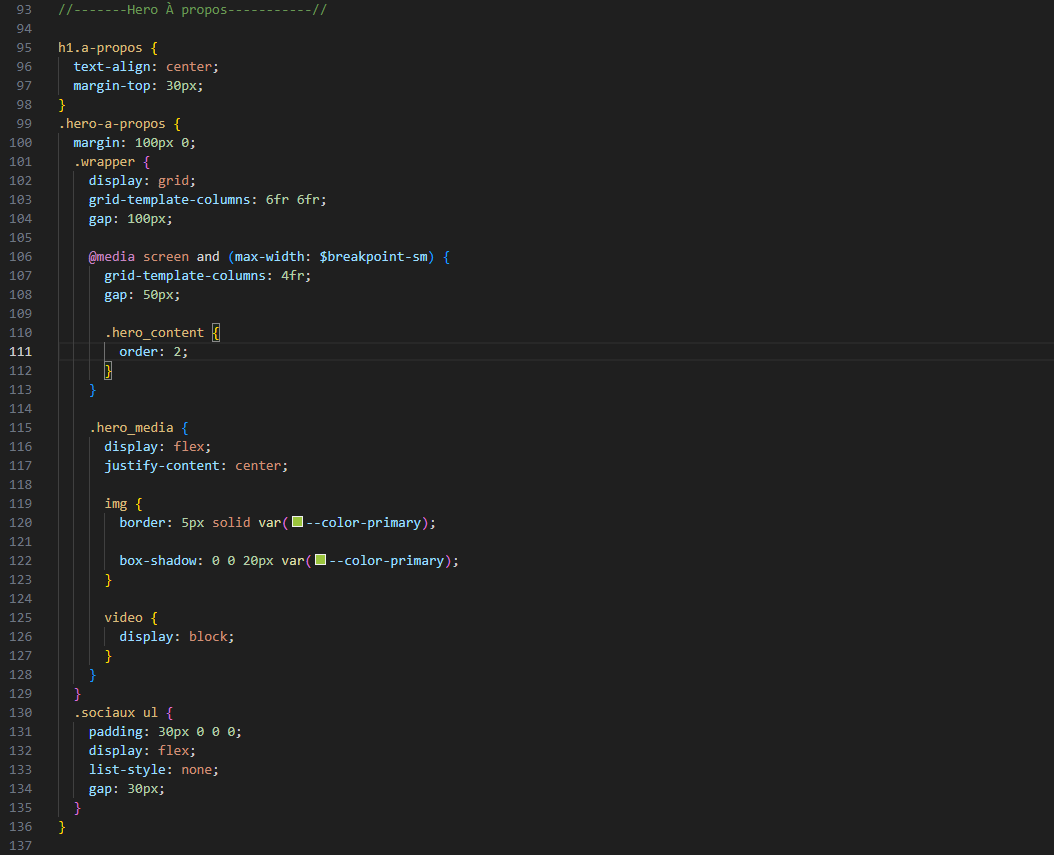Click the @media keyword on line 106

[x=112, y=257]
